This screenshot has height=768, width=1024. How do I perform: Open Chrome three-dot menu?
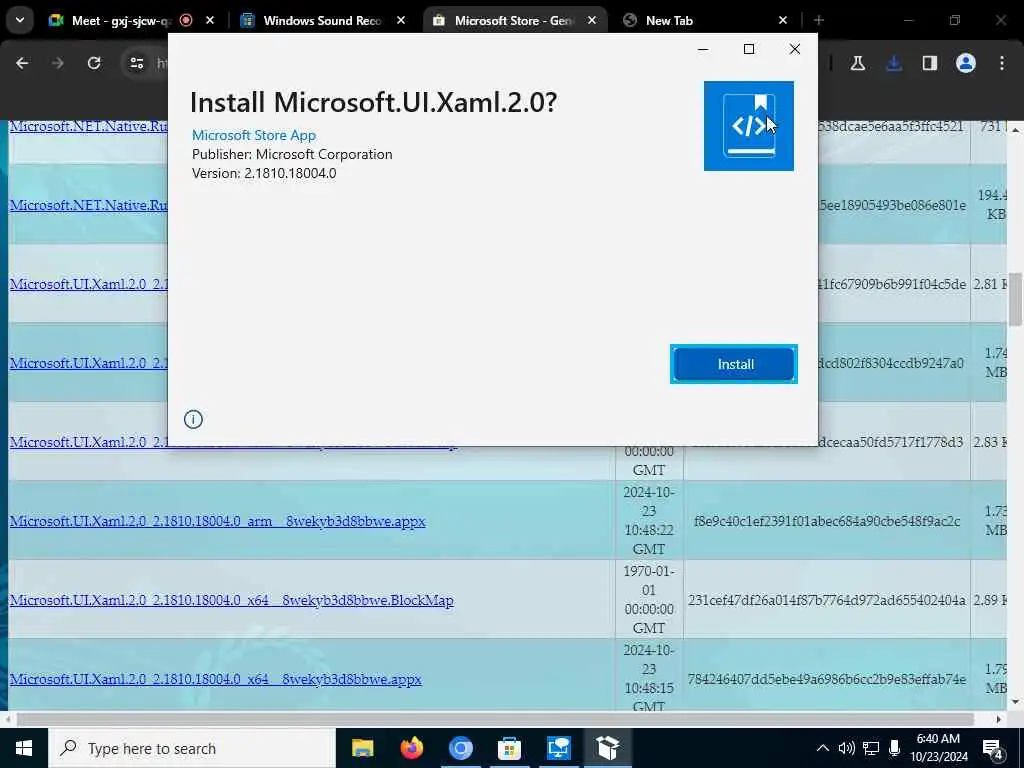[1002, 63]
